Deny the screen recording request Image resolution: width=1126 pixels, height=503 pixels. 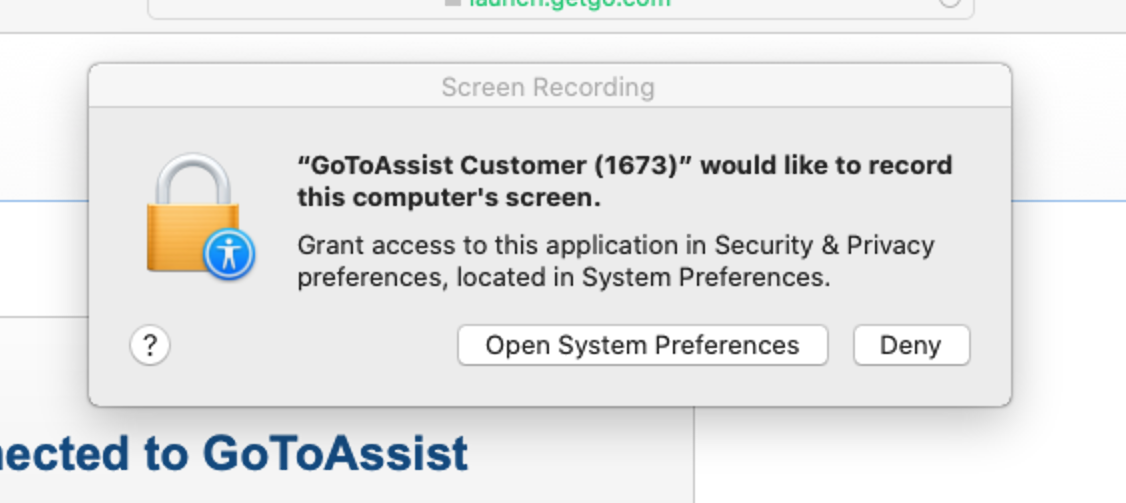911,346
